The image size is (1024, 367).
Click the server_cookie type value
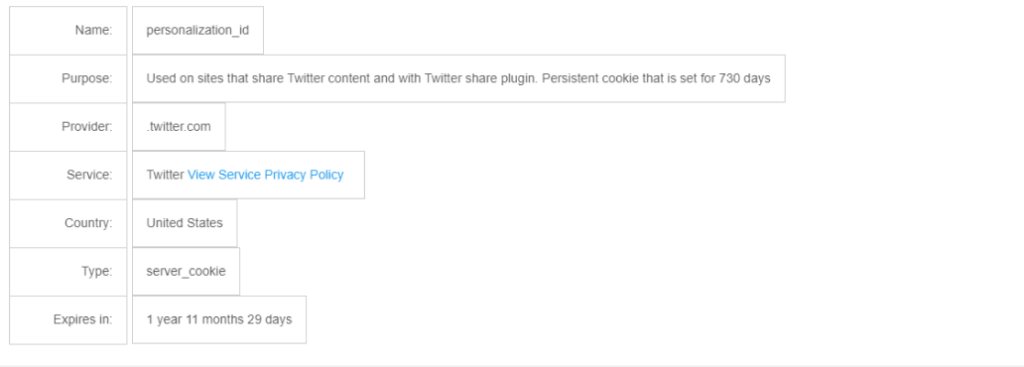[x=186, y=272]
